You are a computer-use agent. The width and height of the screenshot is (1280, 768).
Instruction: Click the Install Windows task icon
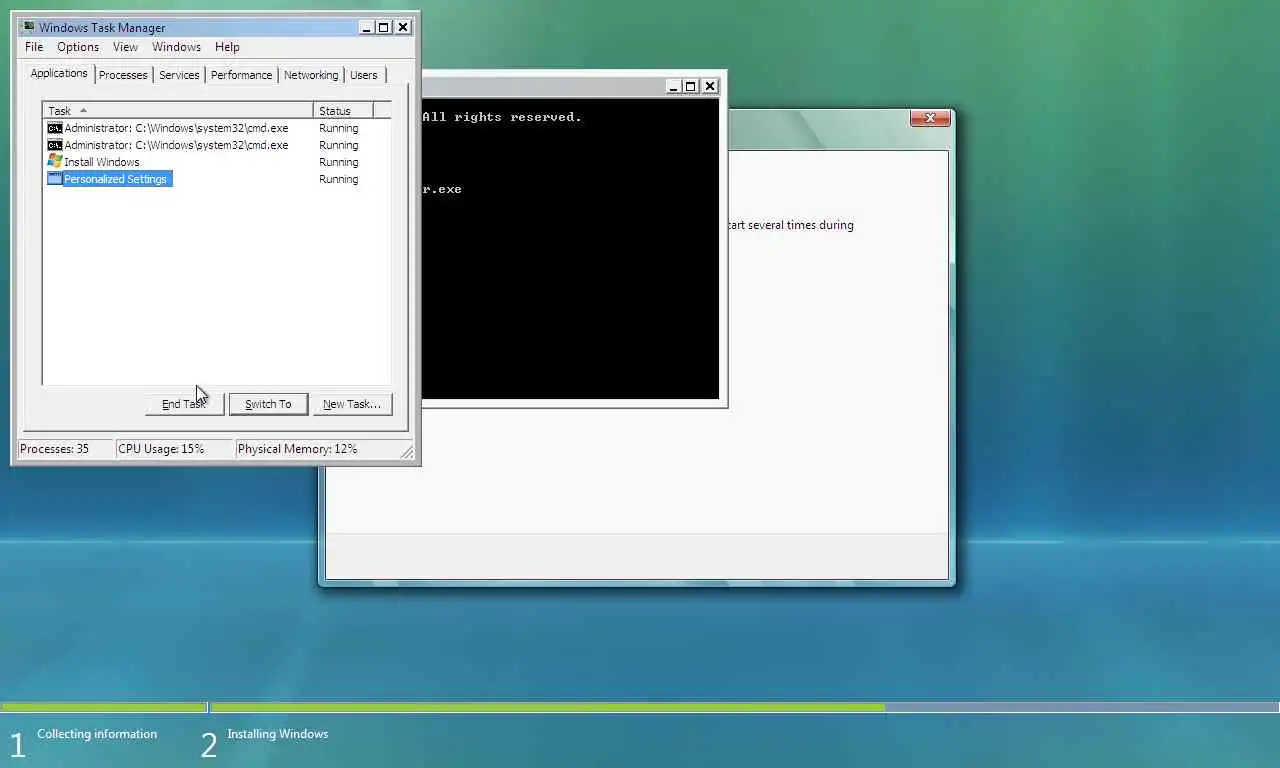tap(55, 162)
